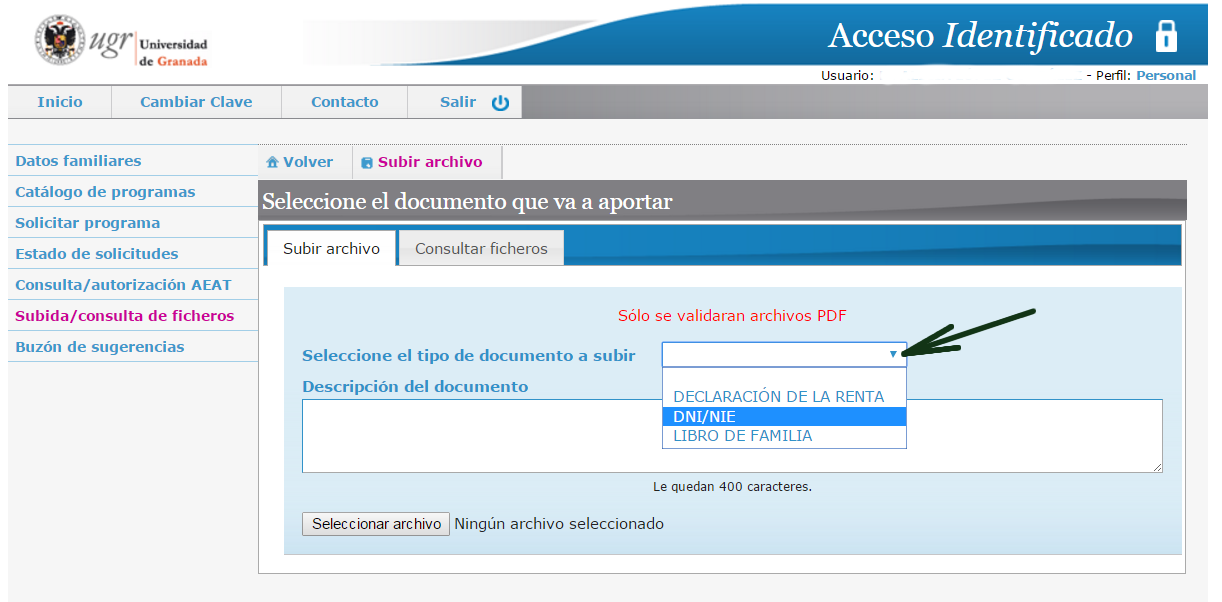Select DECLARACIÓN DE LA RENTA option

tap(778, 396)
